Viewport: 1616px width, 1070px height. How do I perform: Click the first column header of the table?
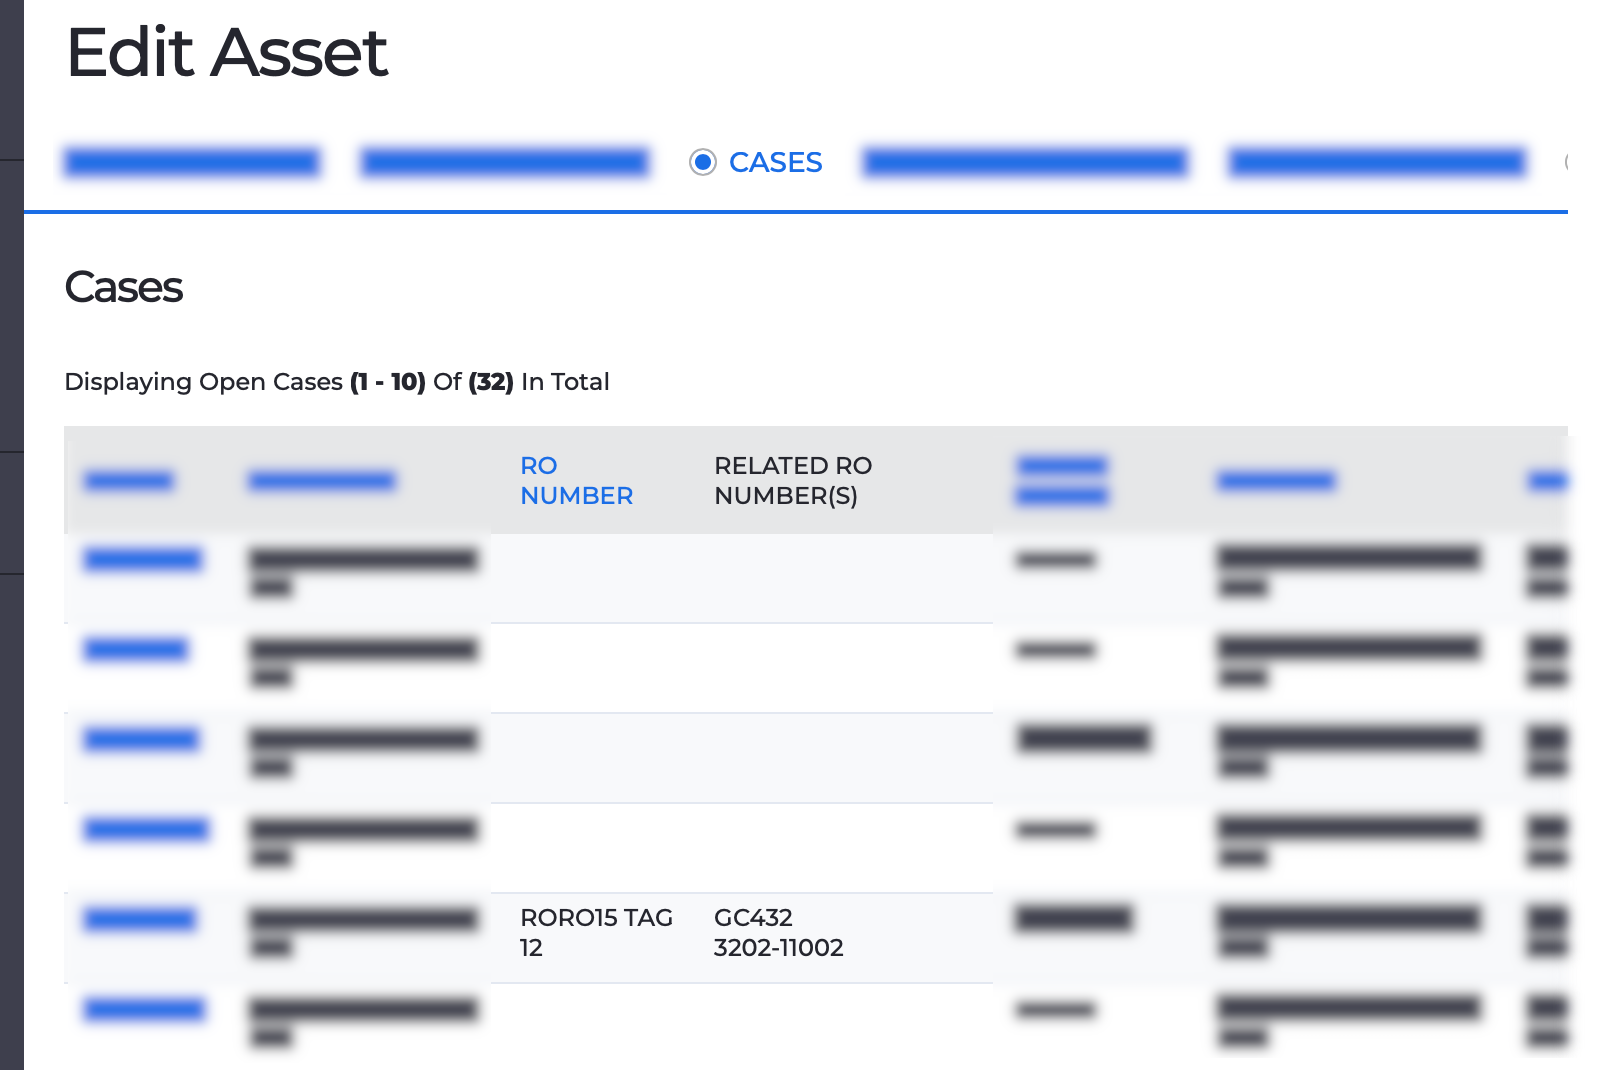click(x=129, y=480)
